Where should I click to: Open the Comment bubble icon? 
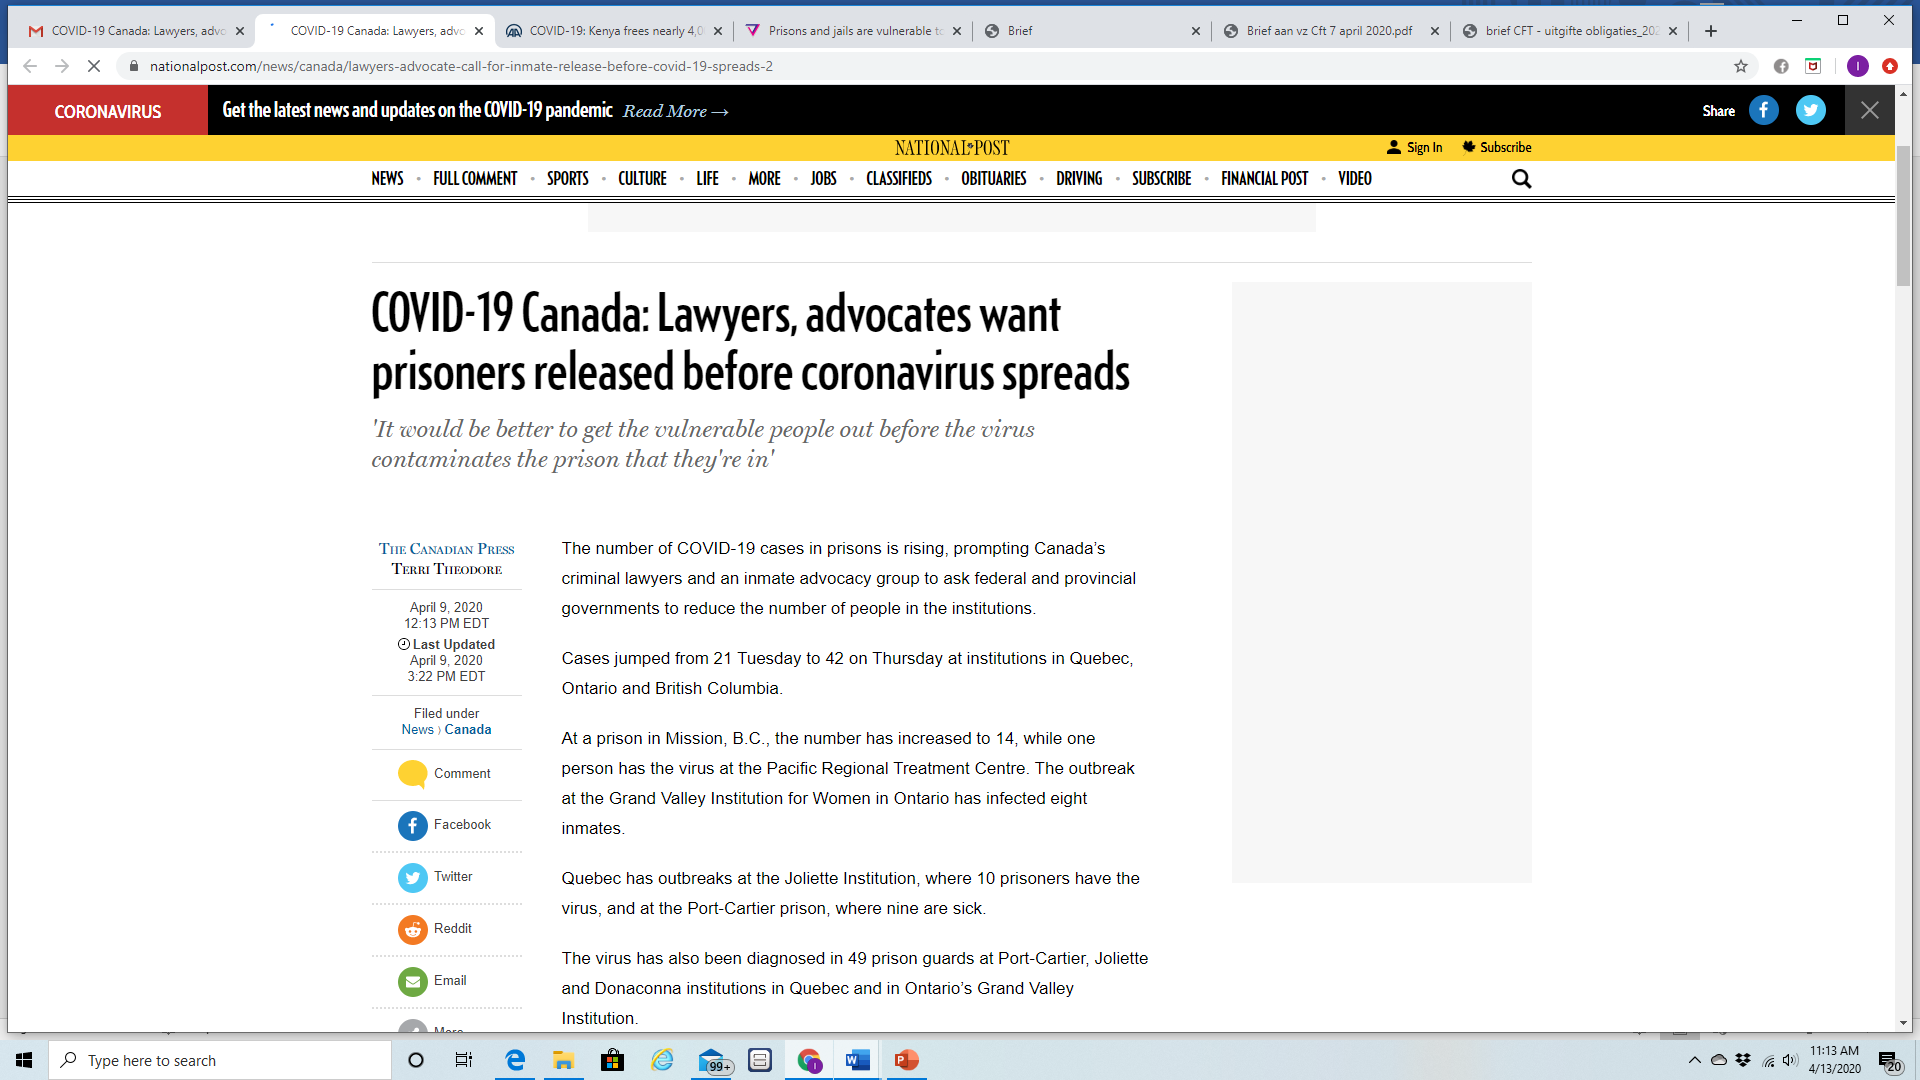(x=412, y=774)
